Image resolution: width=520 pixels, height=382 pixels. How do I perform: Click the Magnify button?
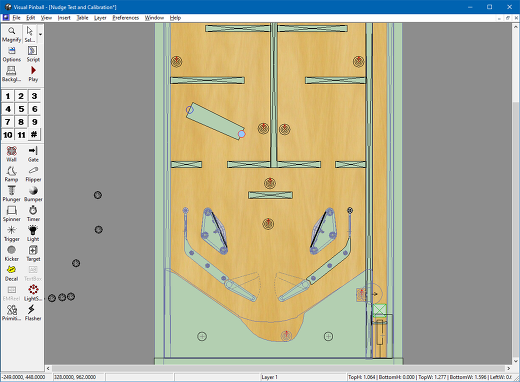click(x=12, y=34)
